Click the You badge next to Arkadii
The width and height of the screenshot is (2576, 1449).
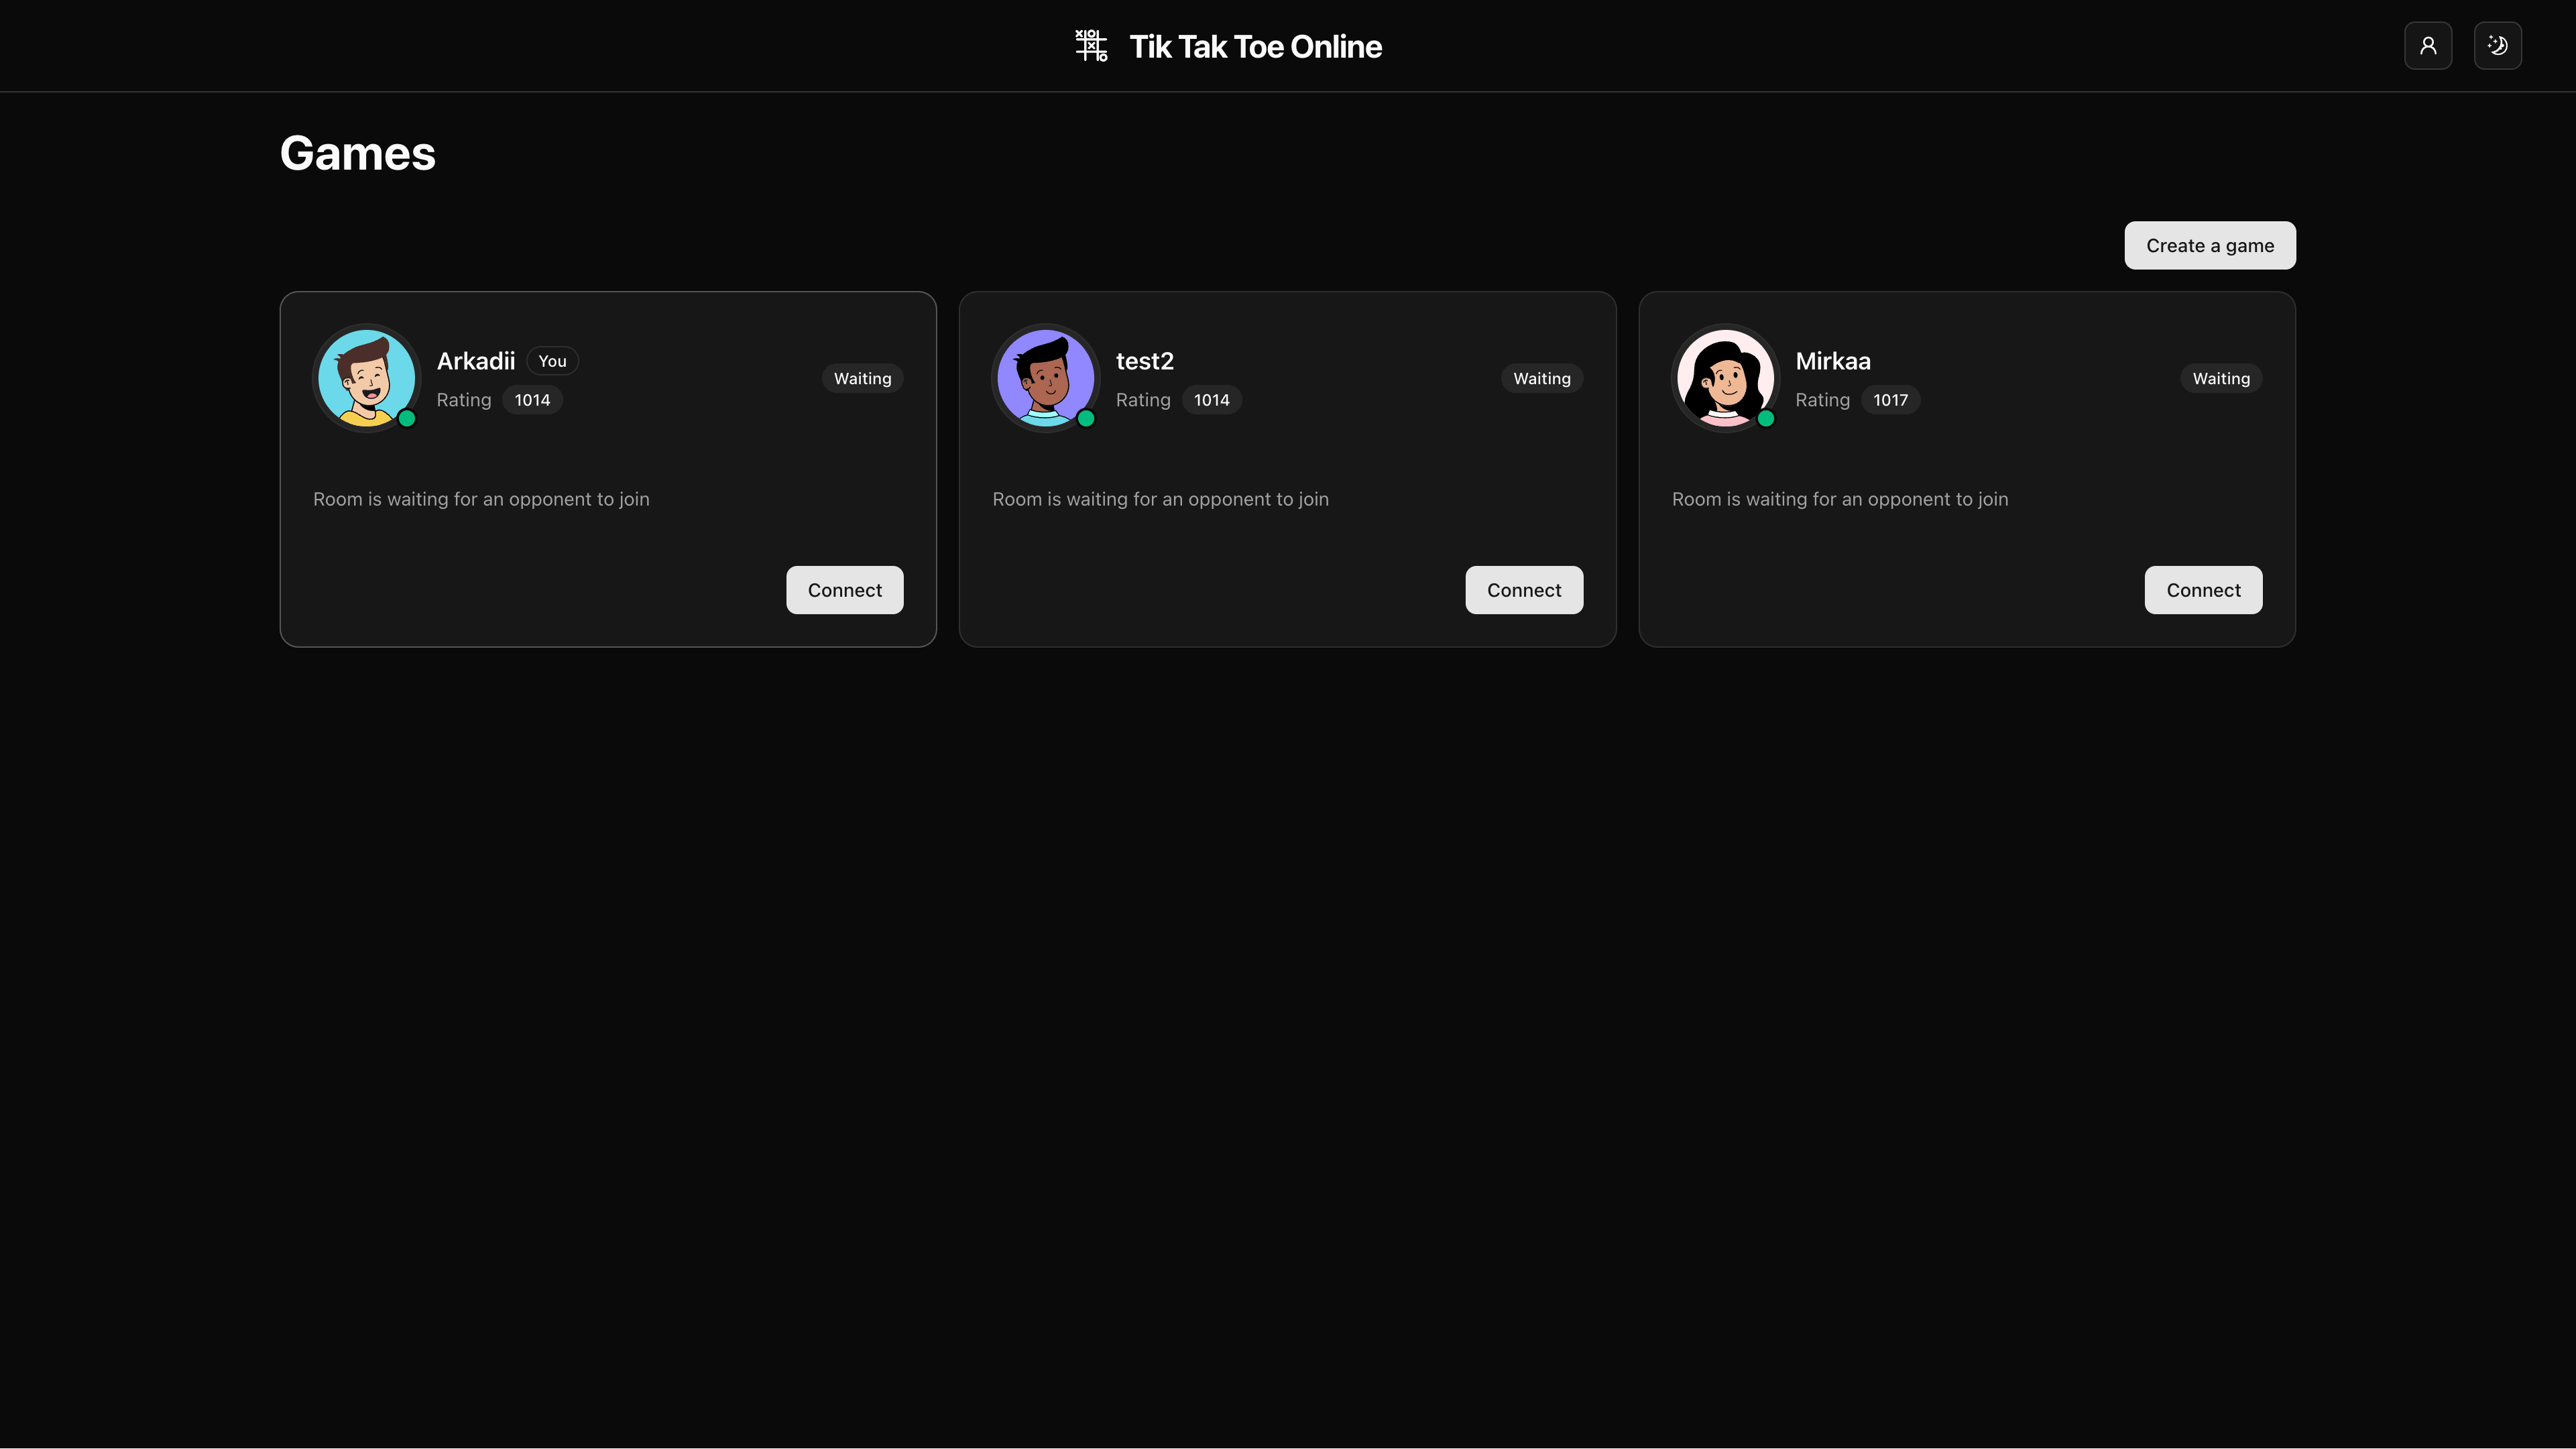[551, 361]
